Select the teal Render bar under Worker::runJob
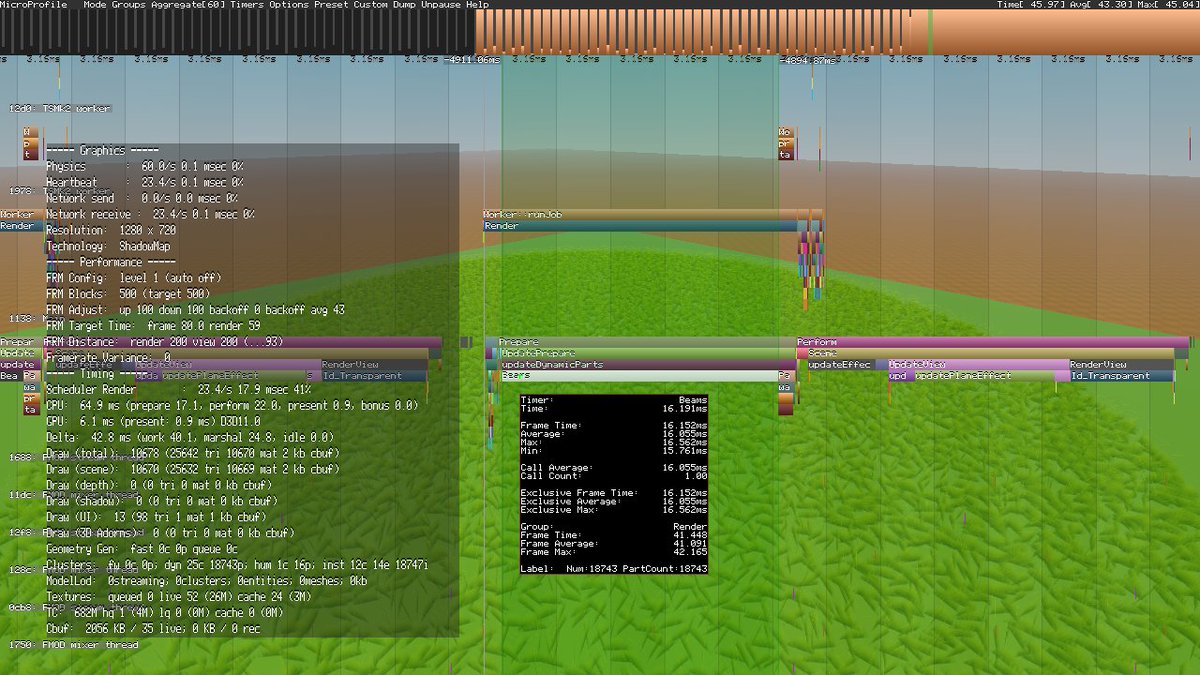1200x675 pixels. pos(640,226)
